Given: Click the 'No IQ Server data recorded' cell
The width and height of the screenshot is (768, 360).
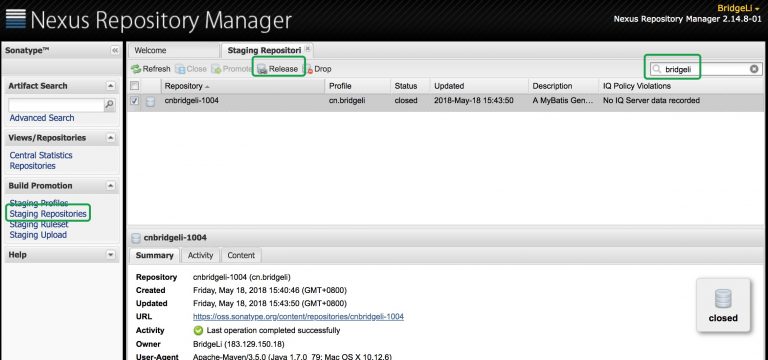Looking at the screenshot, I should 651,100.
